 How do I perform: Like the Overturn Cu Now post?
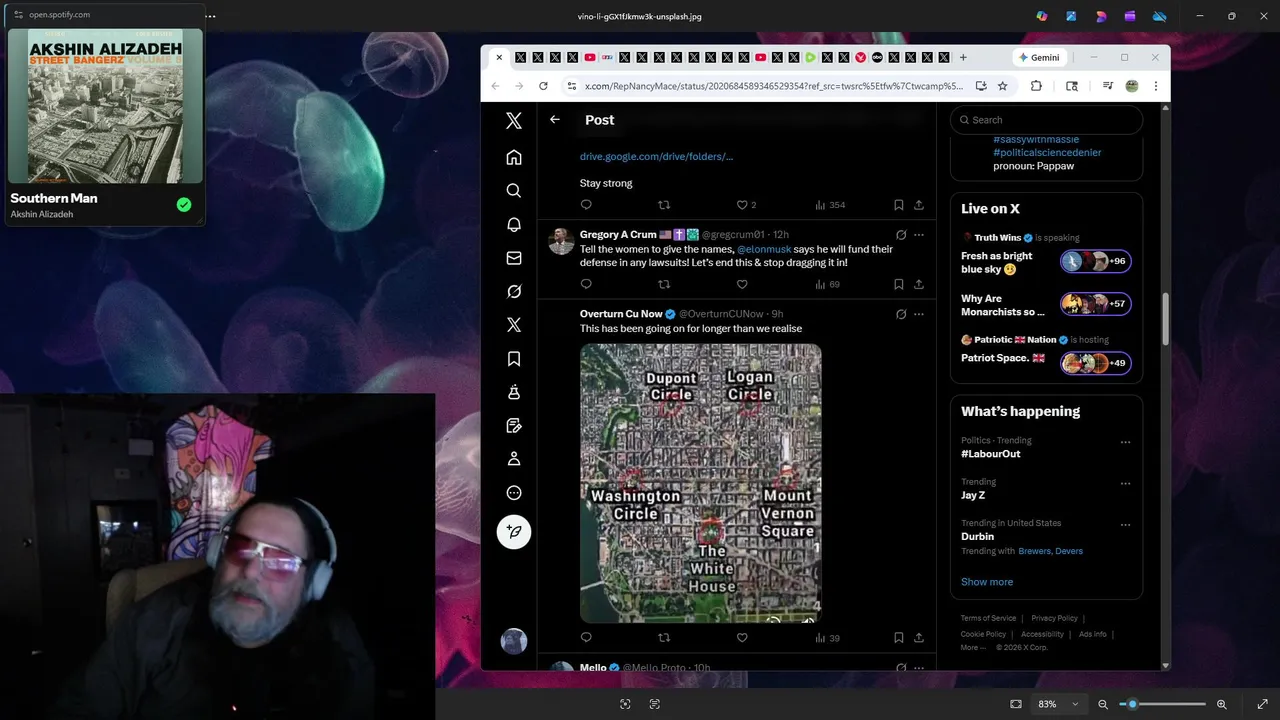[742, 637]
